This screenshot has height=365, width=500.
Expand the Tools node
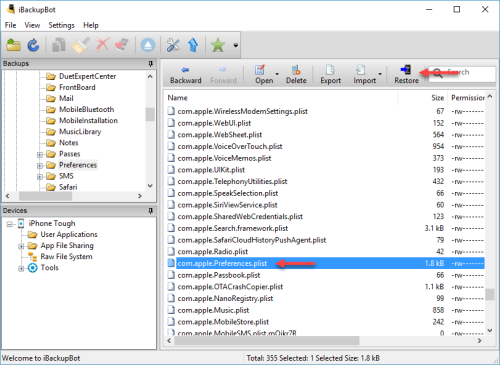(21, 268)
